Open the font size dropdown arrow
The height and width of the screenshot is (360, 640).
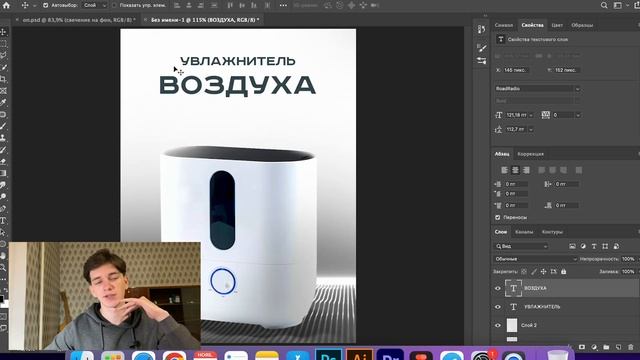click(531, 115)
